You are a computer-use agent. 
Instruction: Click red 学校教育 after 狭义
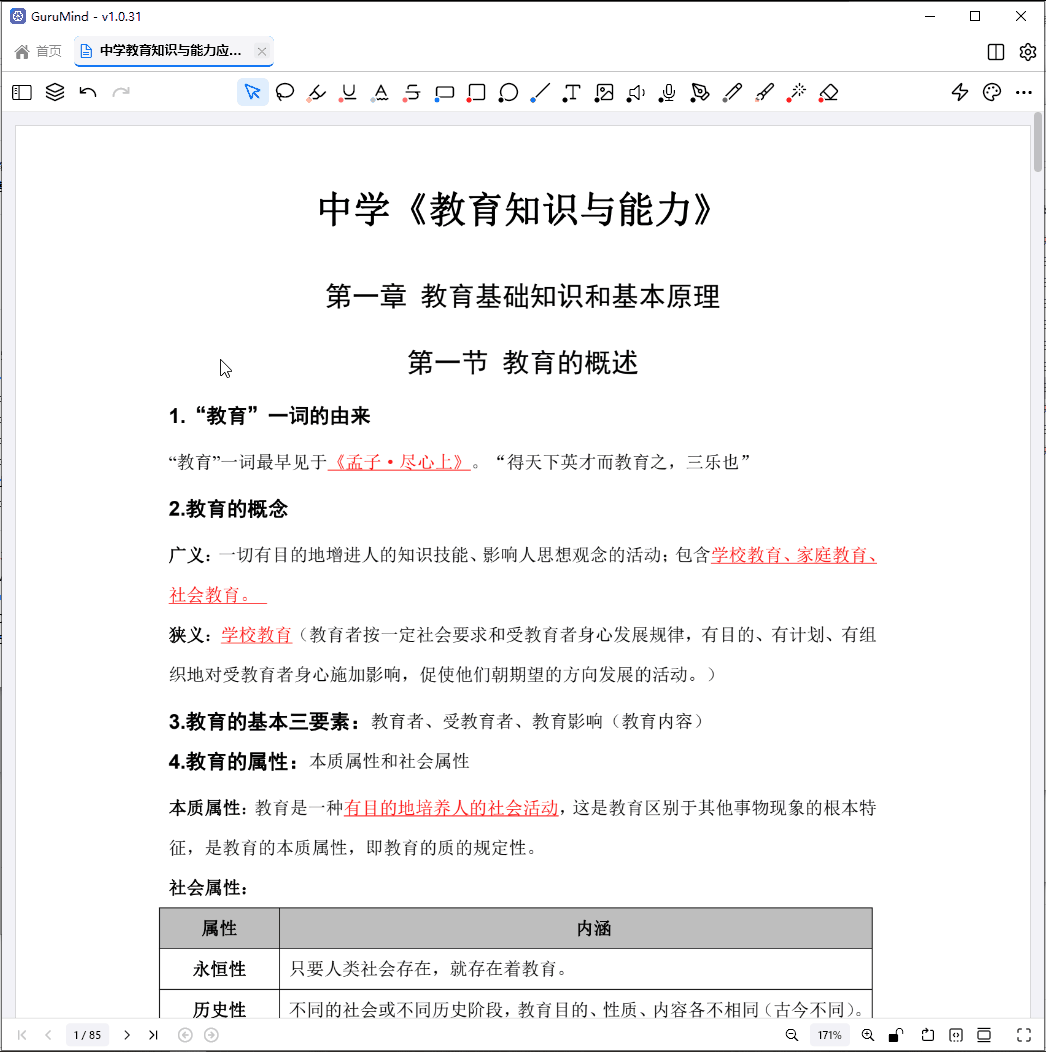[x=256, y=634]
